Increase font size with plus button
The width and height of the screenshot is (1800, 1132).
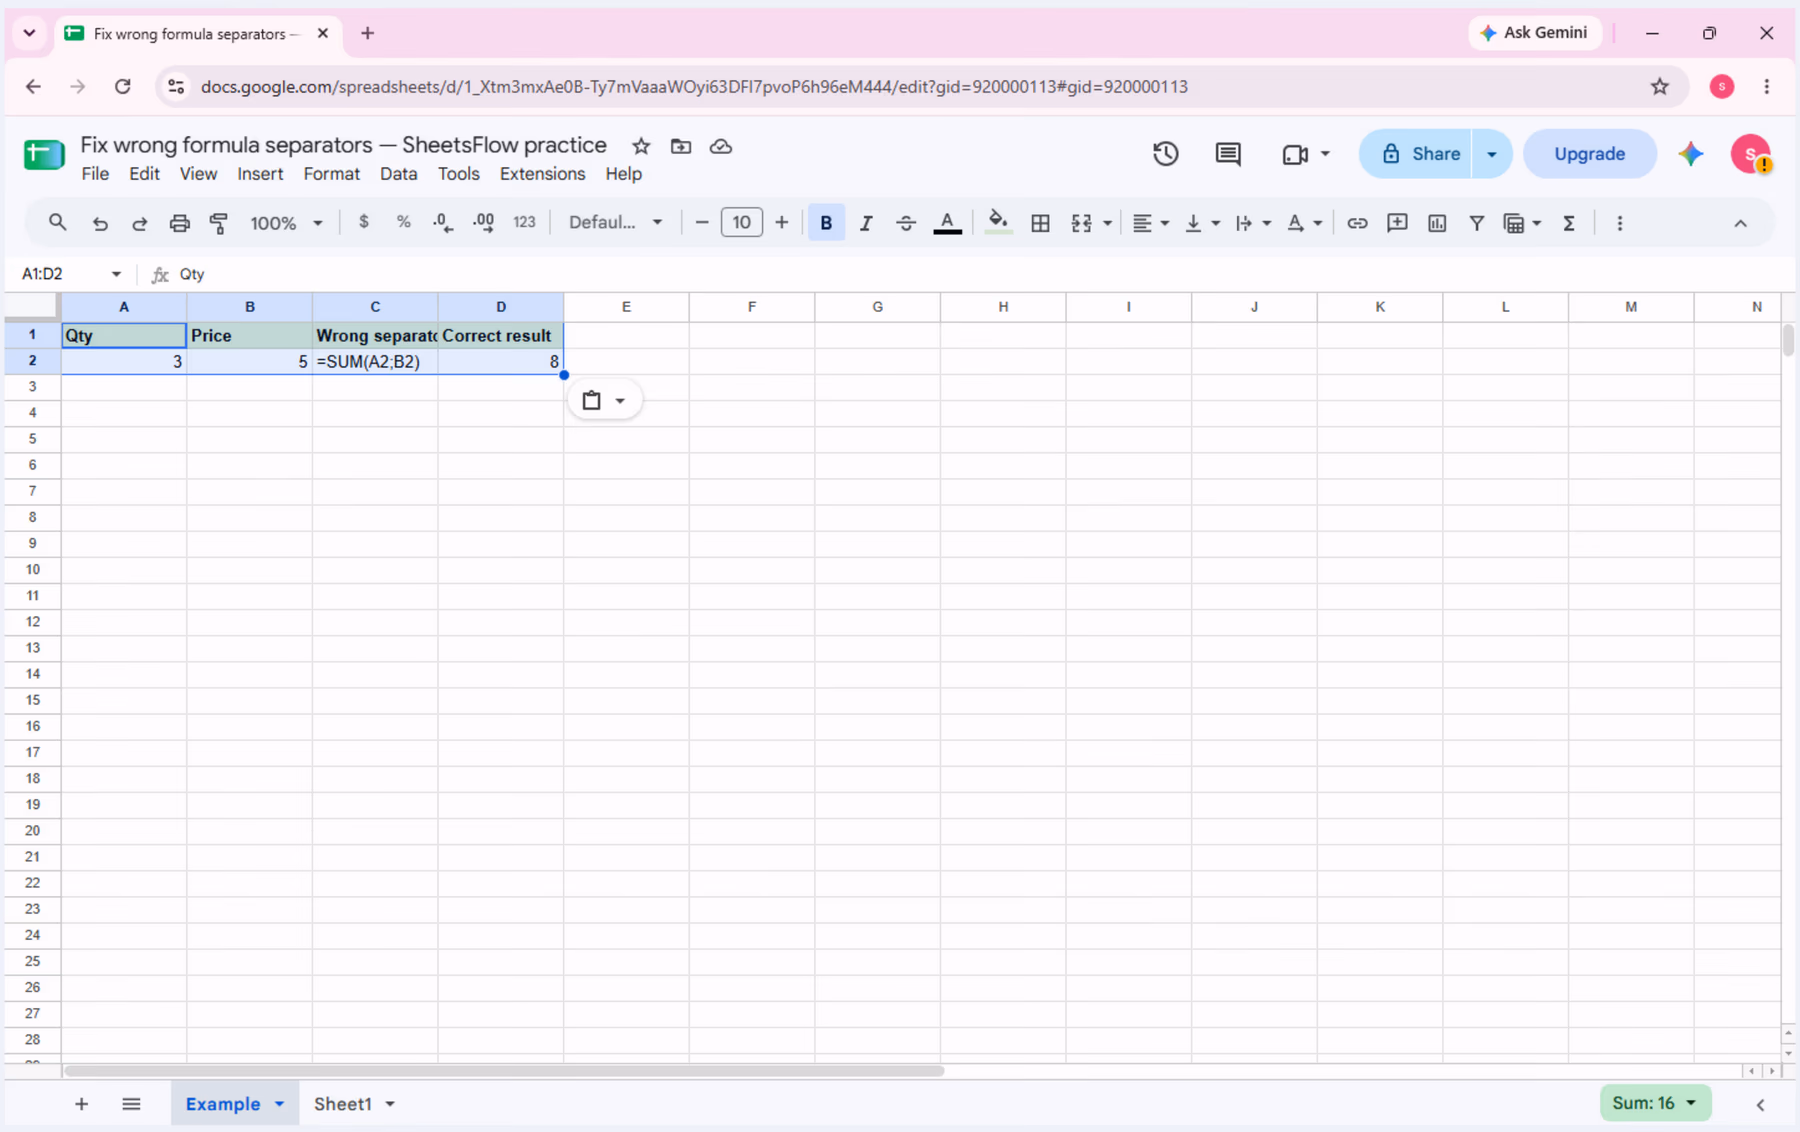[x=782, y=222]
